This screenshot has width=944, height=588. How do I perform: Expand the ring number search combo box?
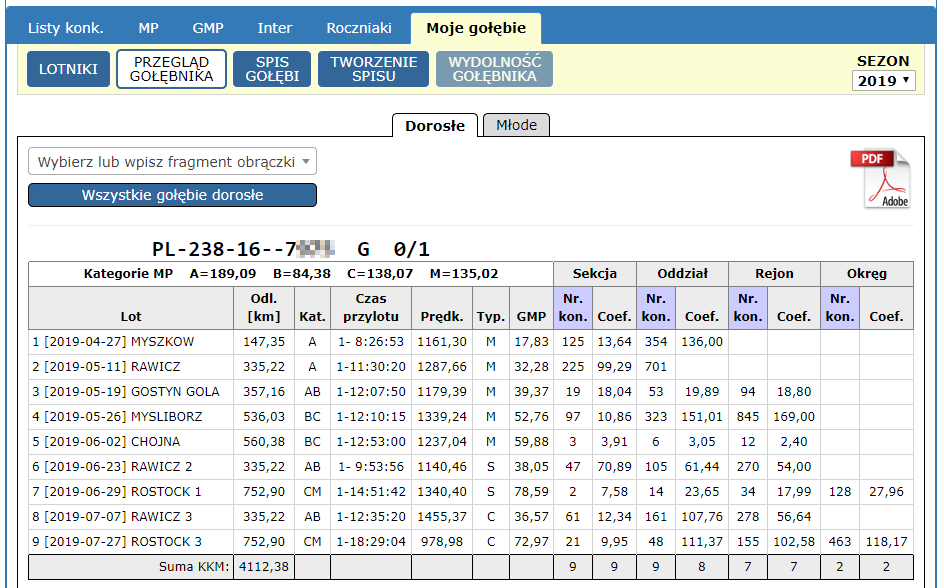click(172, 162)
